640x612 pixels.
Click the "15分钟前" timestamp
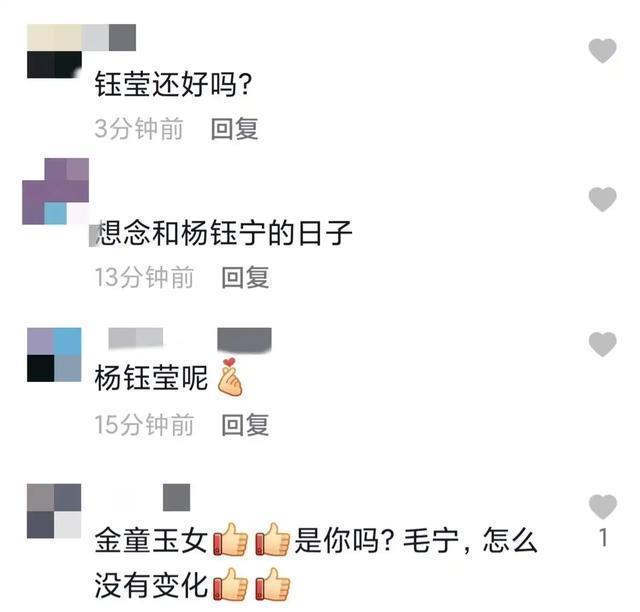click(144, 425)
